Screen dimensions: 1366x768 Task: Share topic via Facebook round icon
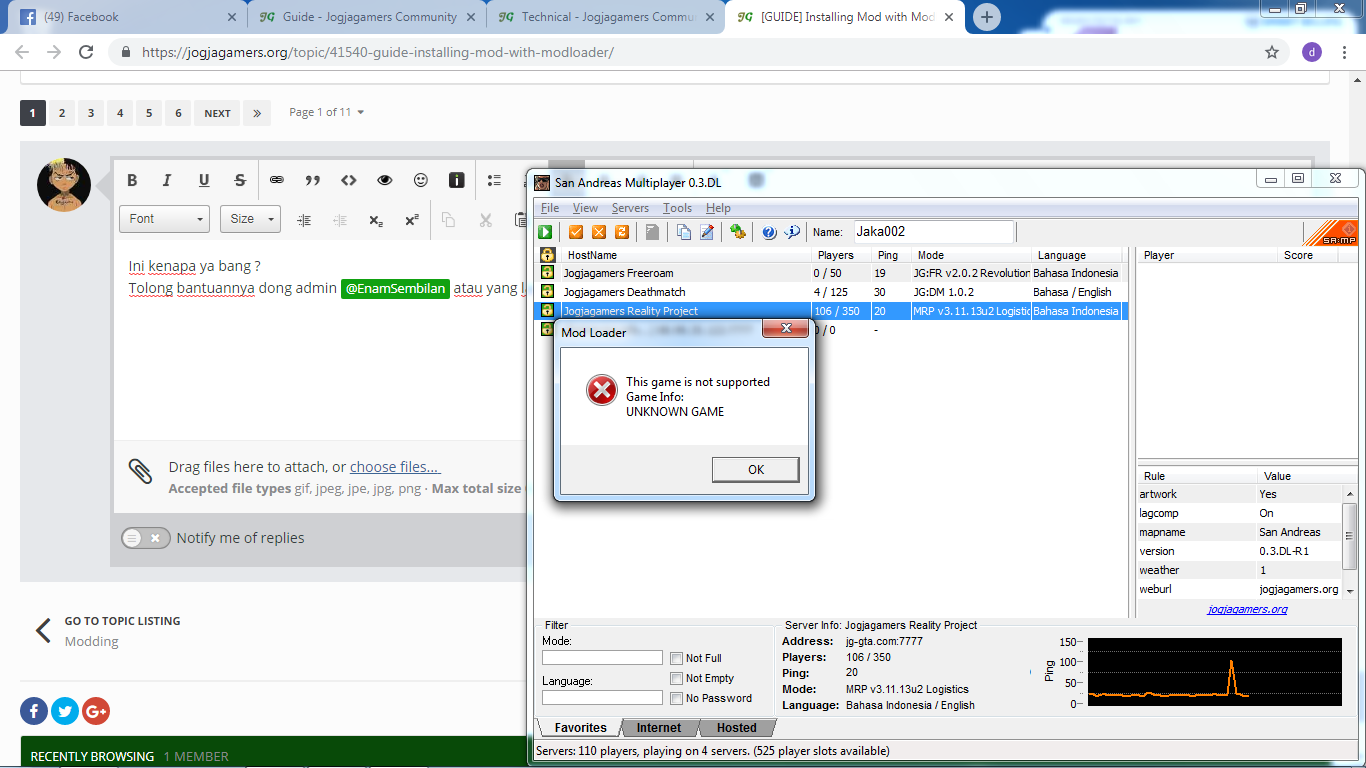[34, 711]
